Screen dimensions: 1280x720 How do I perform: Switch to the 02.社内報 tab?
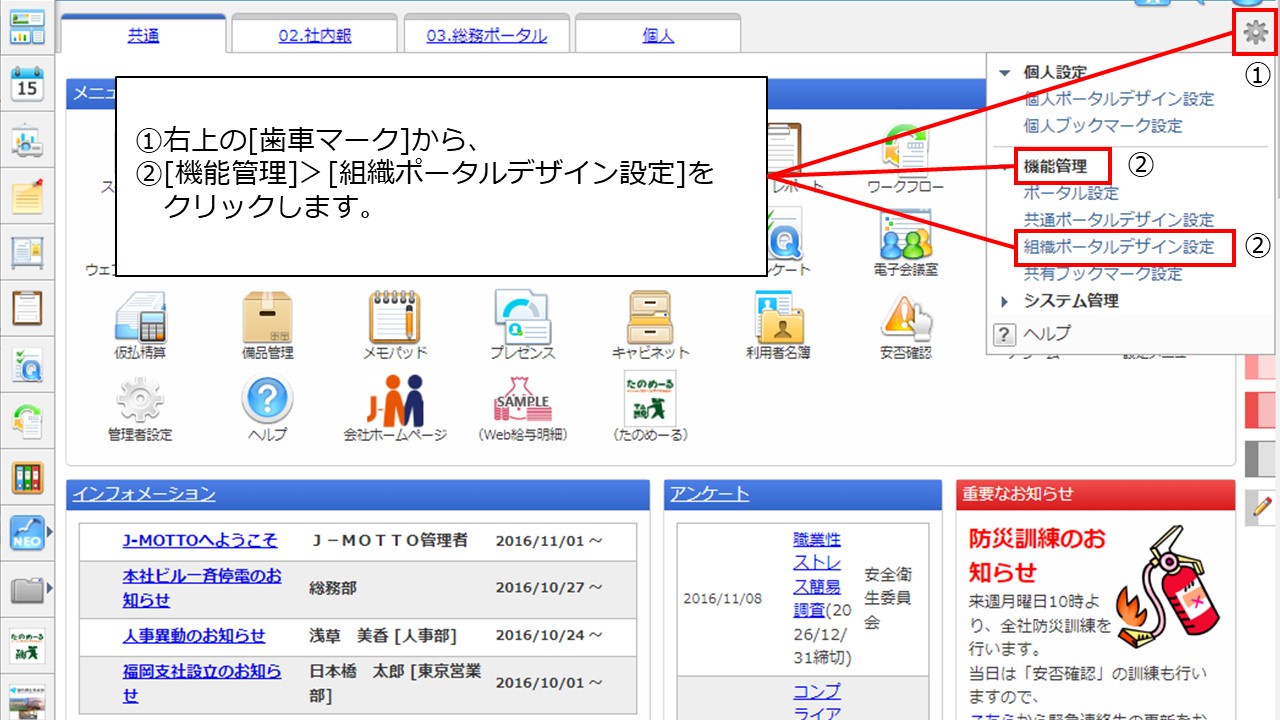[x=315, y=36]
